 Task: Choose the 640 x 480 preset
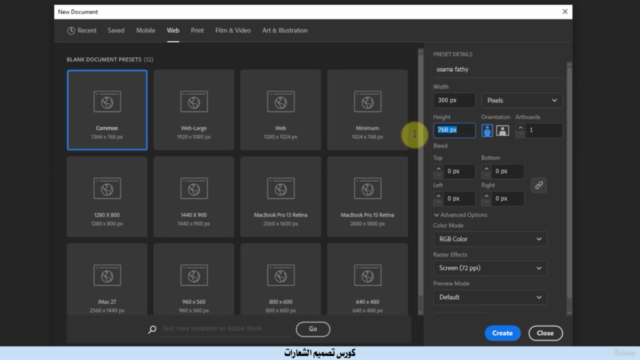coord(367,279)
